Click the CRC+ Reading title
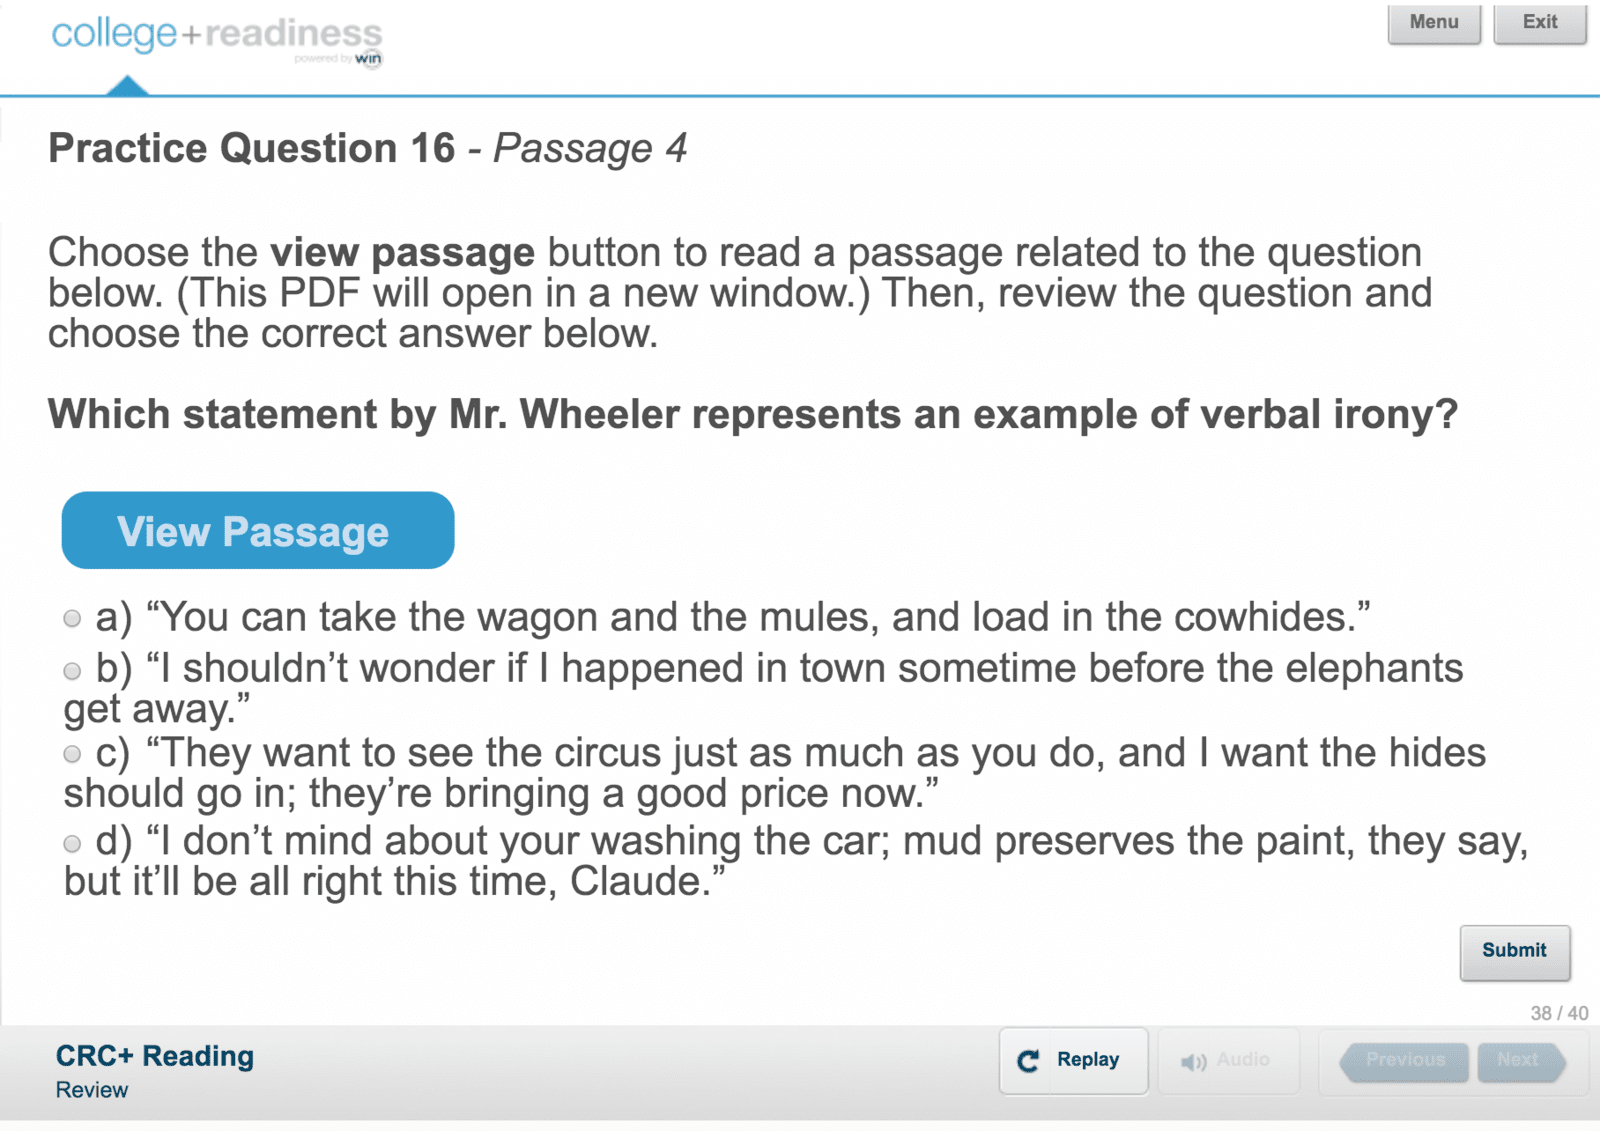The width and height of the screenshot is (1600, 1131). (x=155, y=1056)
